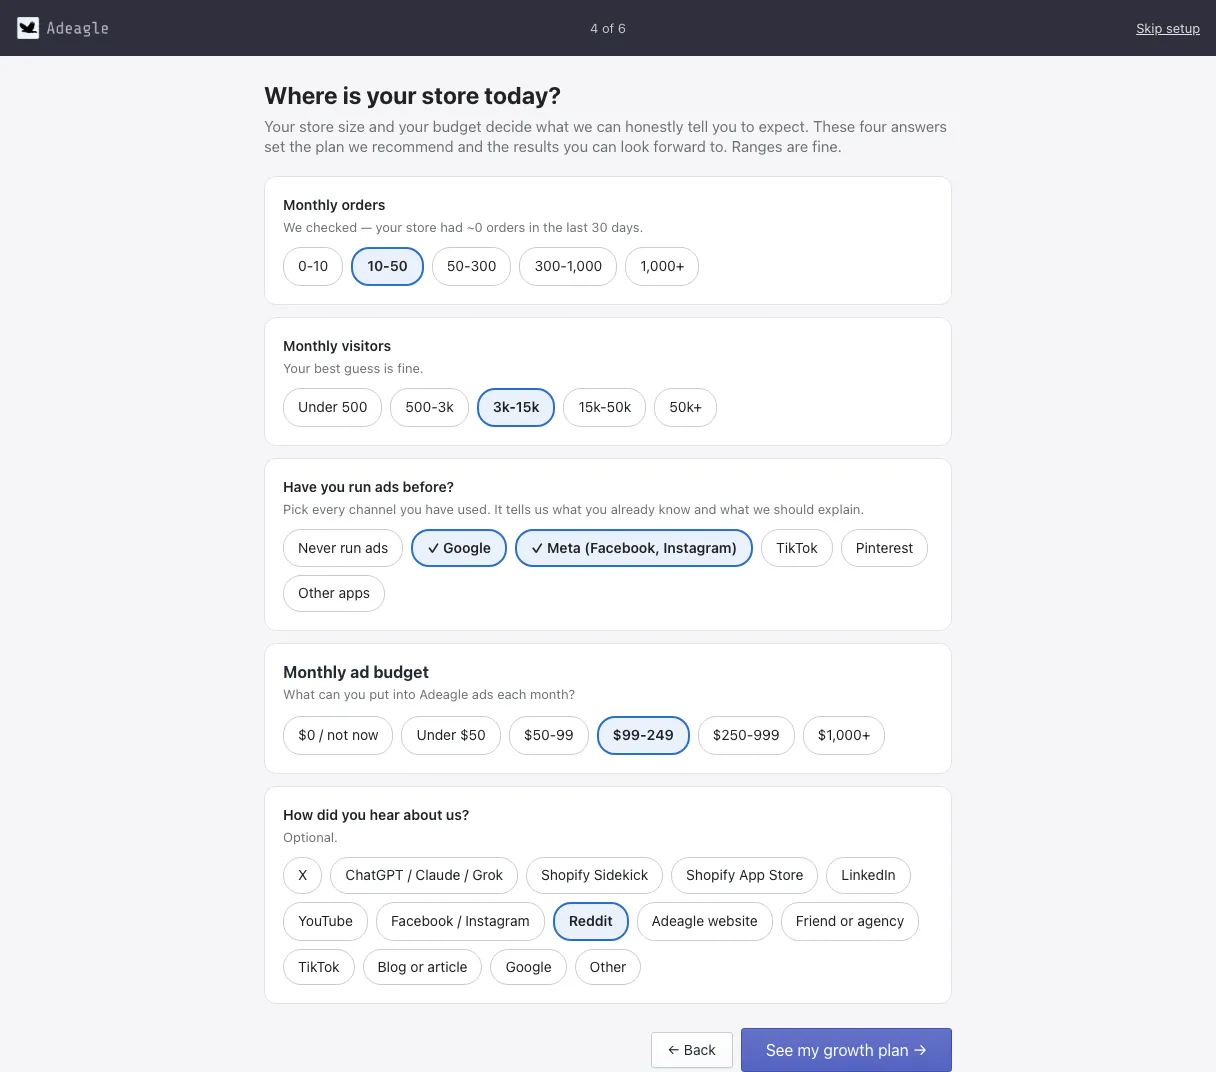Select Facebook / Instagram referral source
Image resolution: width=1216 pixels, height=1072 pixels.
(460, 921)
